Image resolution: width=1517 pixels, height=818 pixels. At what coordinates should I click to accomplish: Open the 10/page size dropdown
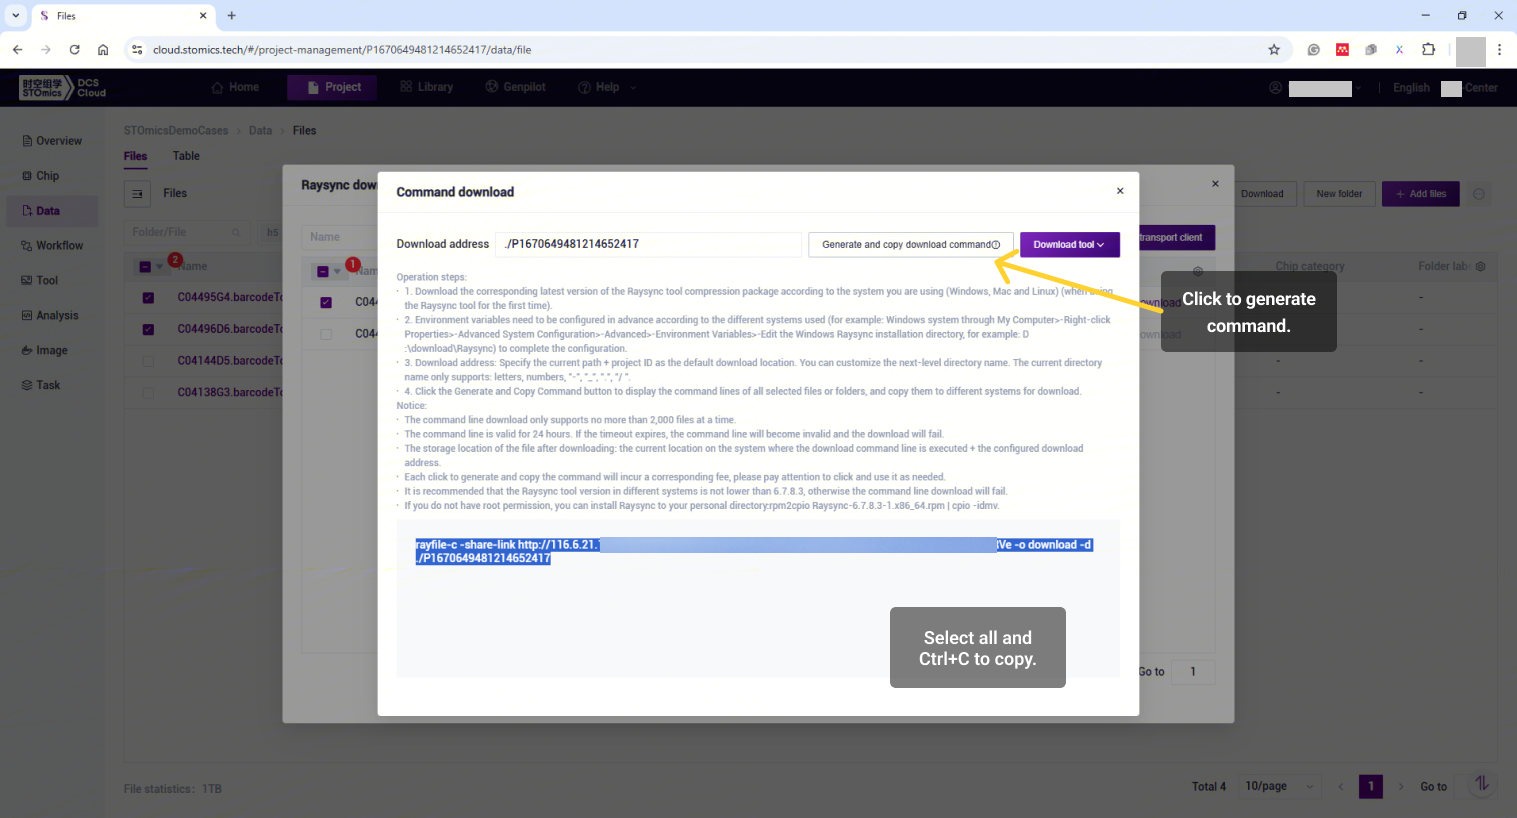click(x=1280, y=786)
